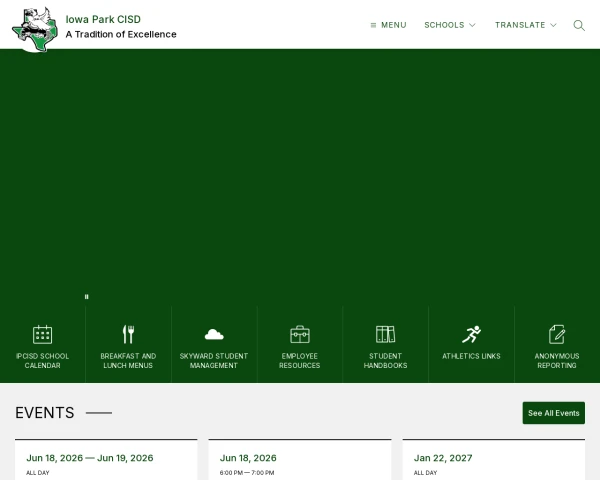Go to Employee Resources link
Screen dimensions: 600x480
[x=300, y=361]
